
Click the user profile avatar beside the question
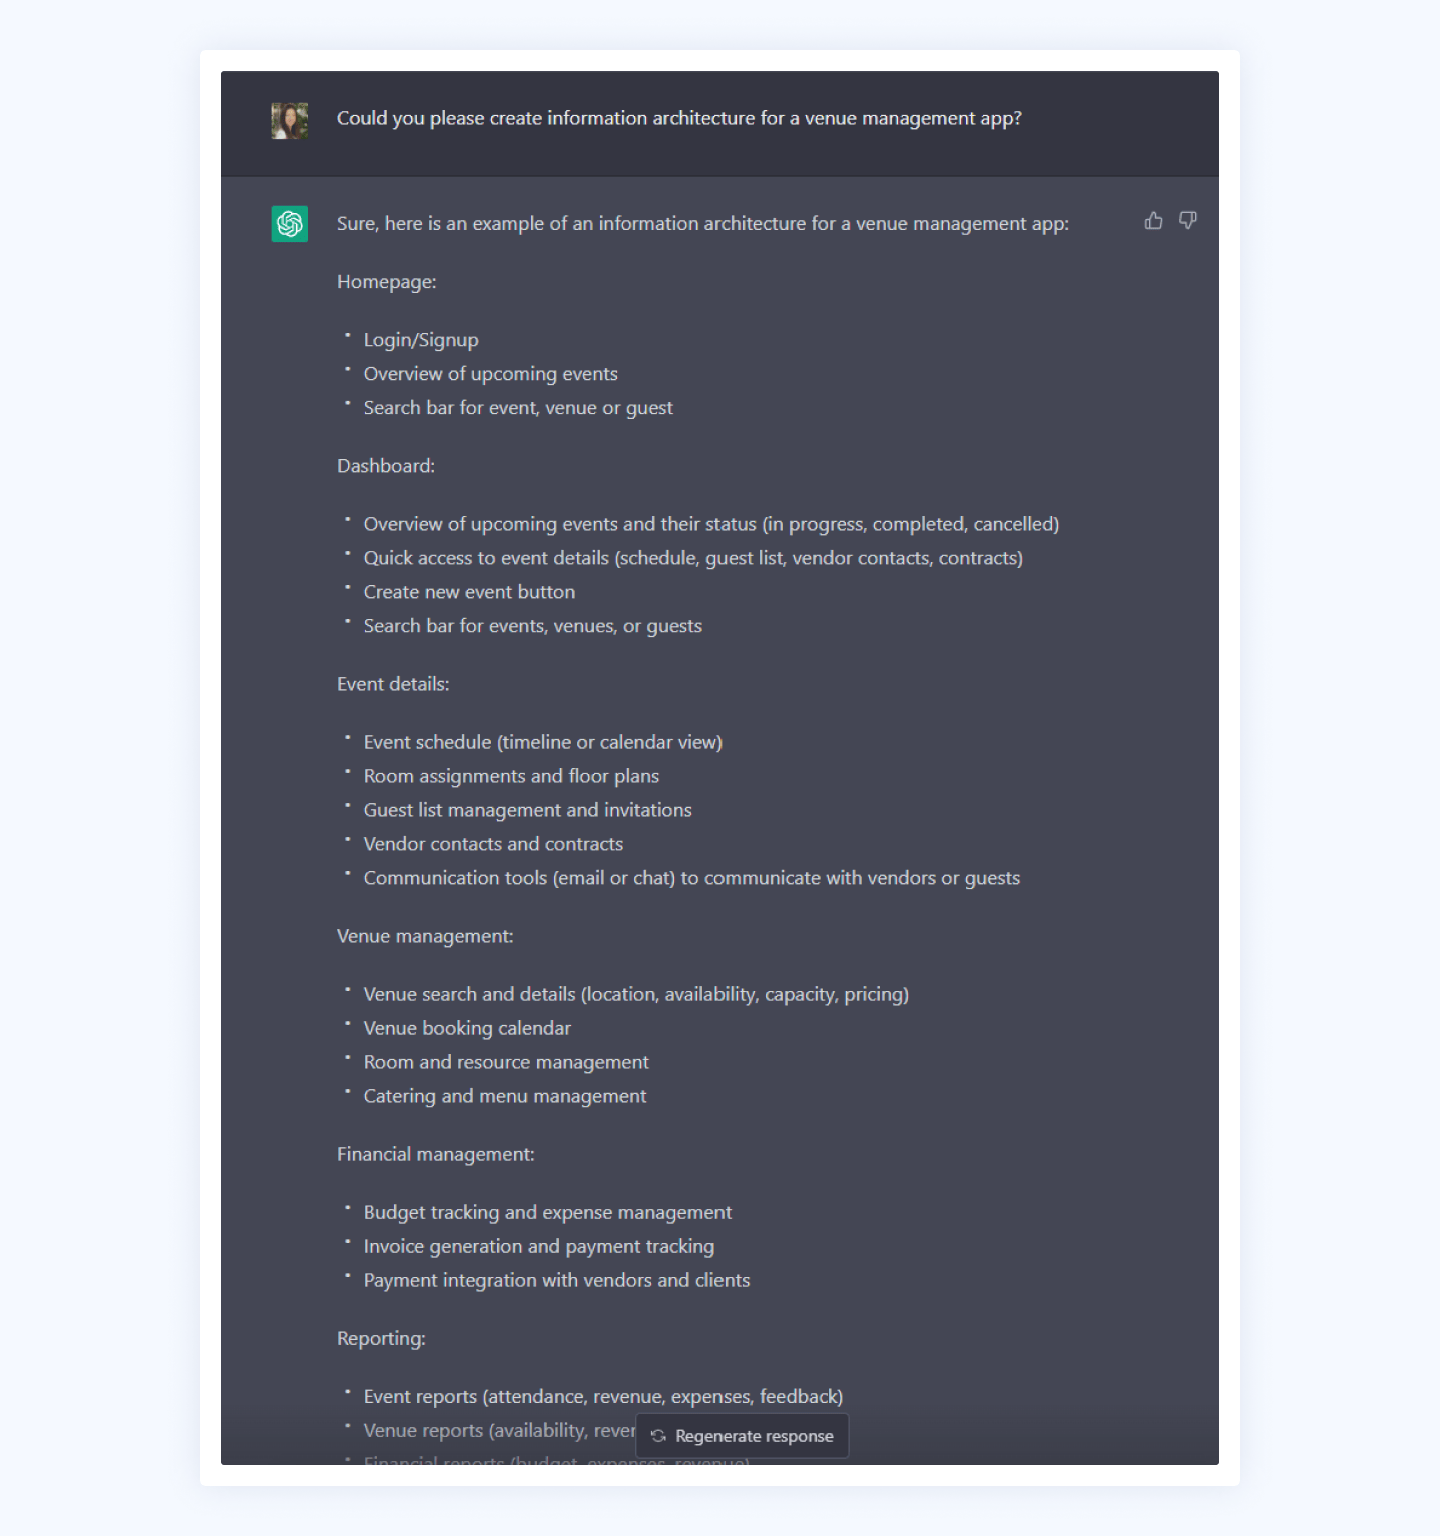pos(289,121)
